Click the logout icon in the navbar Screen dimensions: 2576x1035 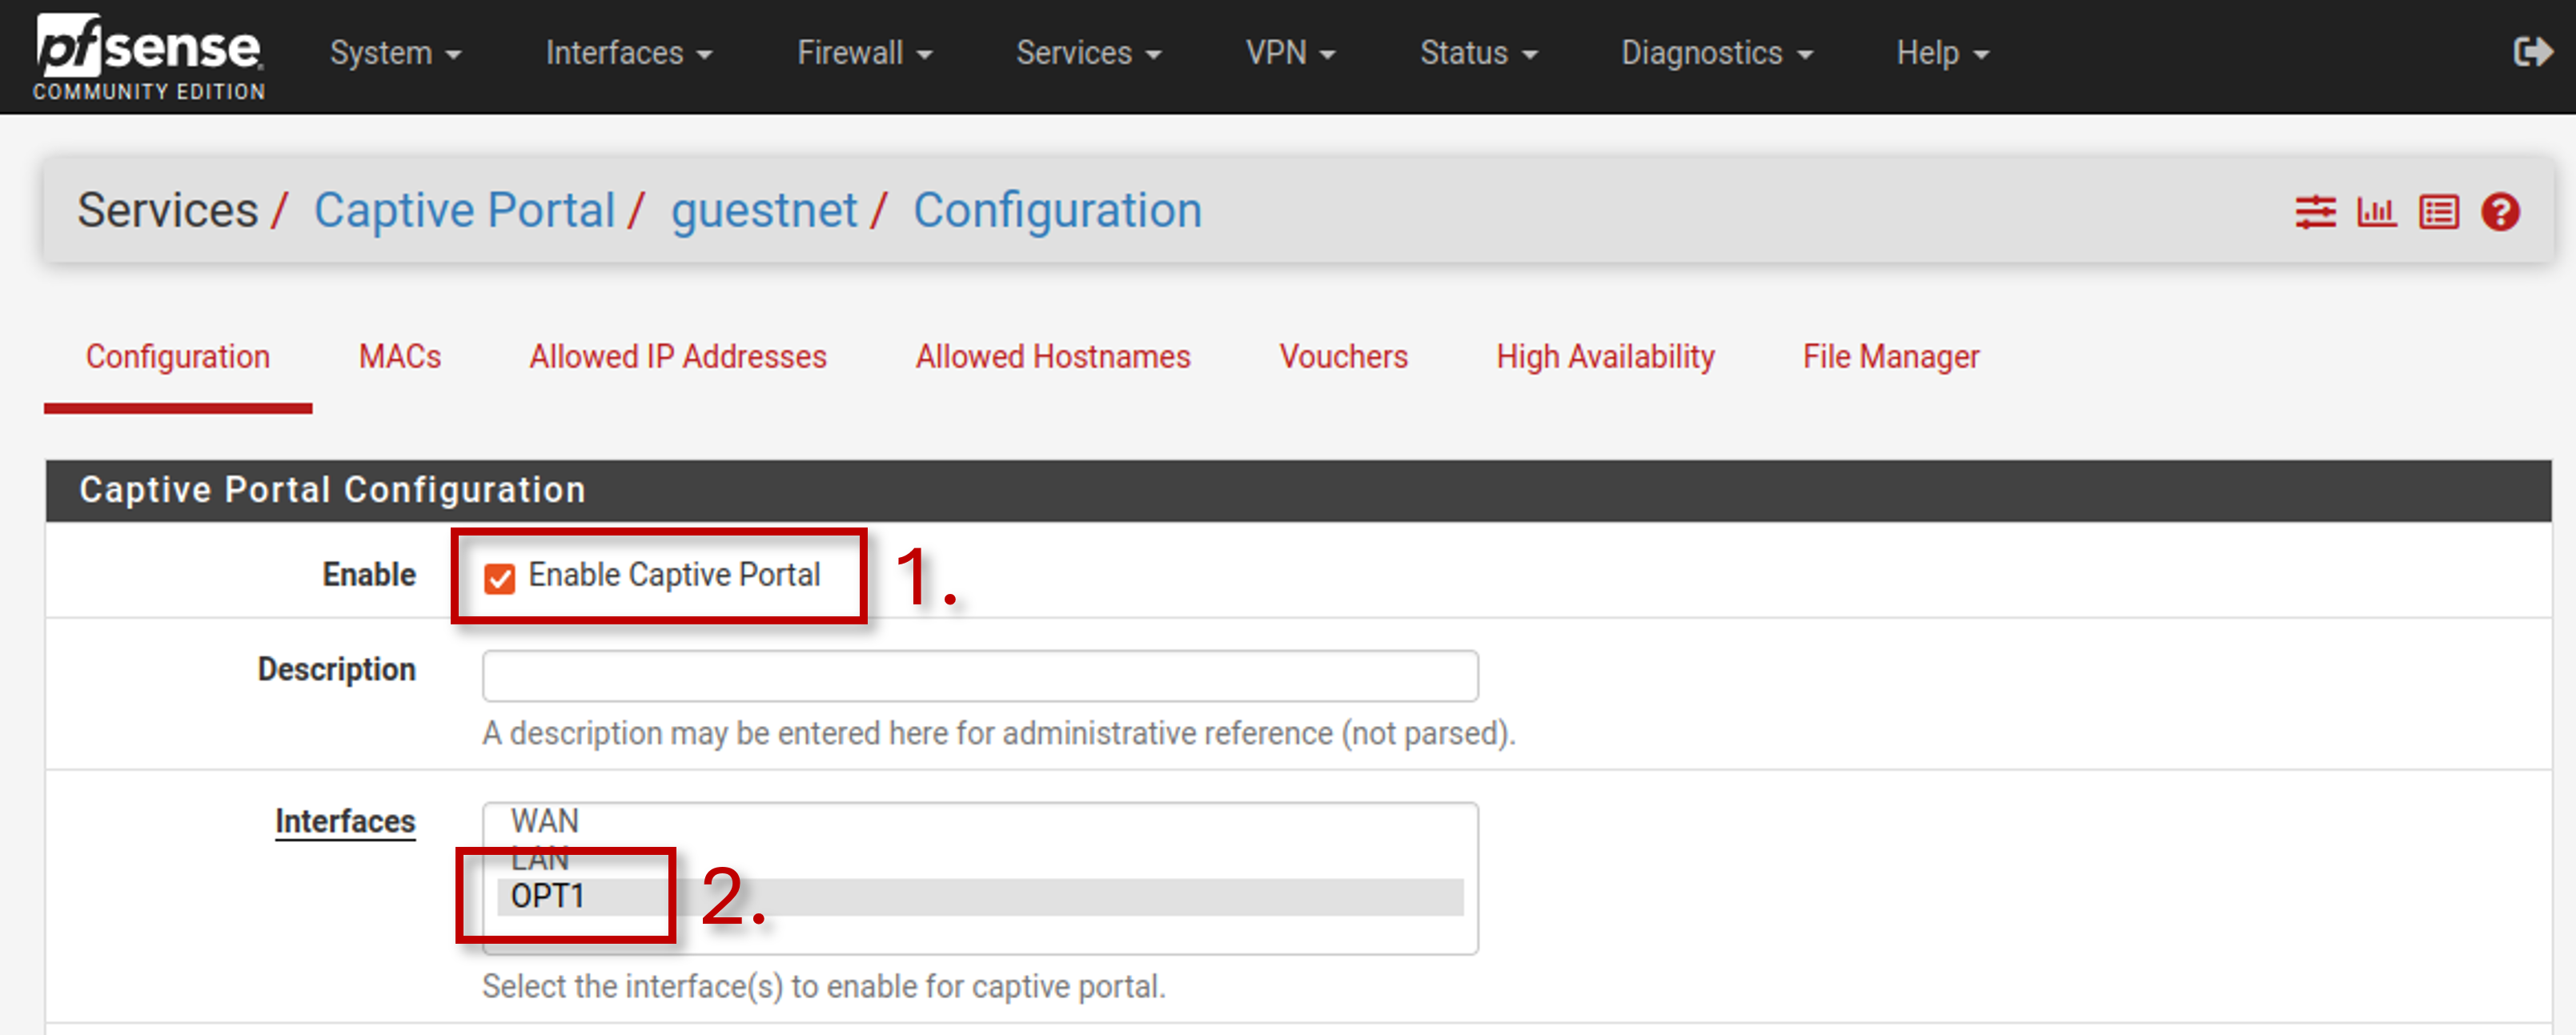click(x=2533, y=52)
